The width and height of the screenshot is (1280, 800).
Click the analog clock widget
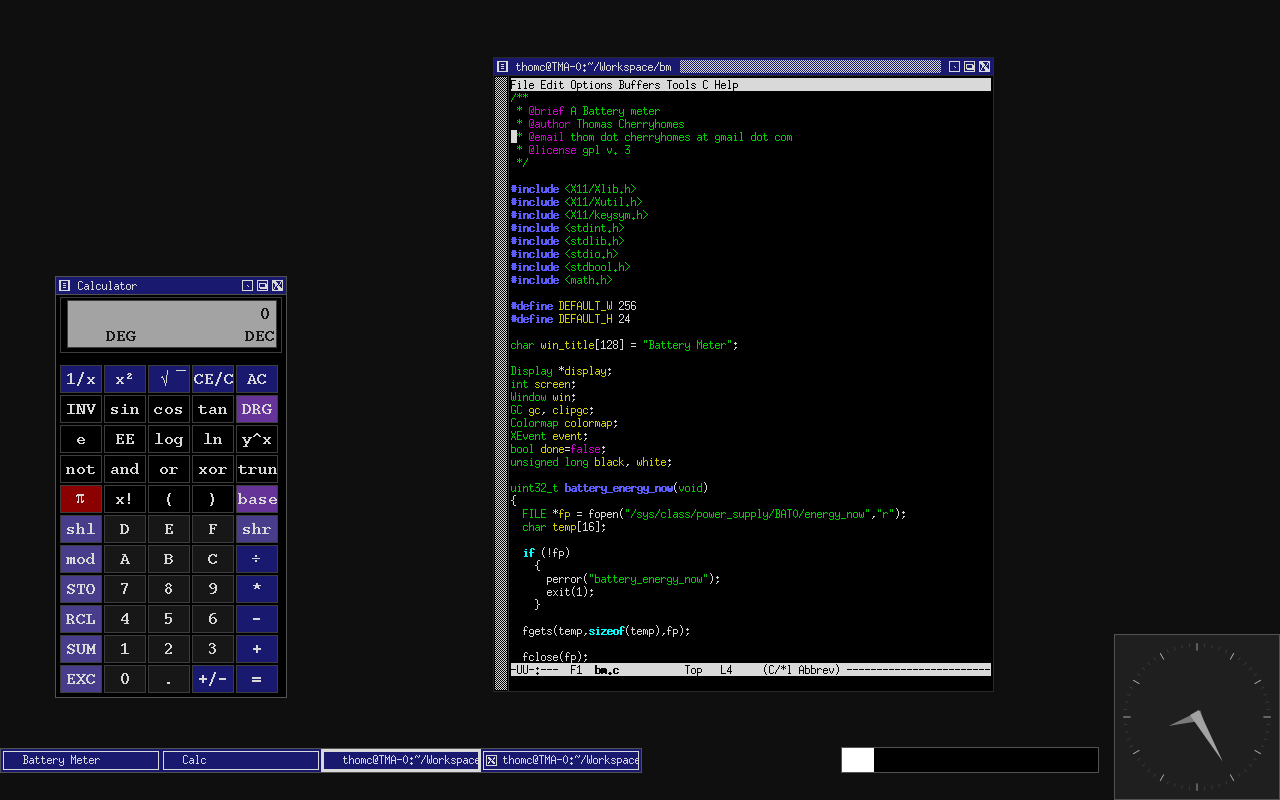tap(1197, 716)
